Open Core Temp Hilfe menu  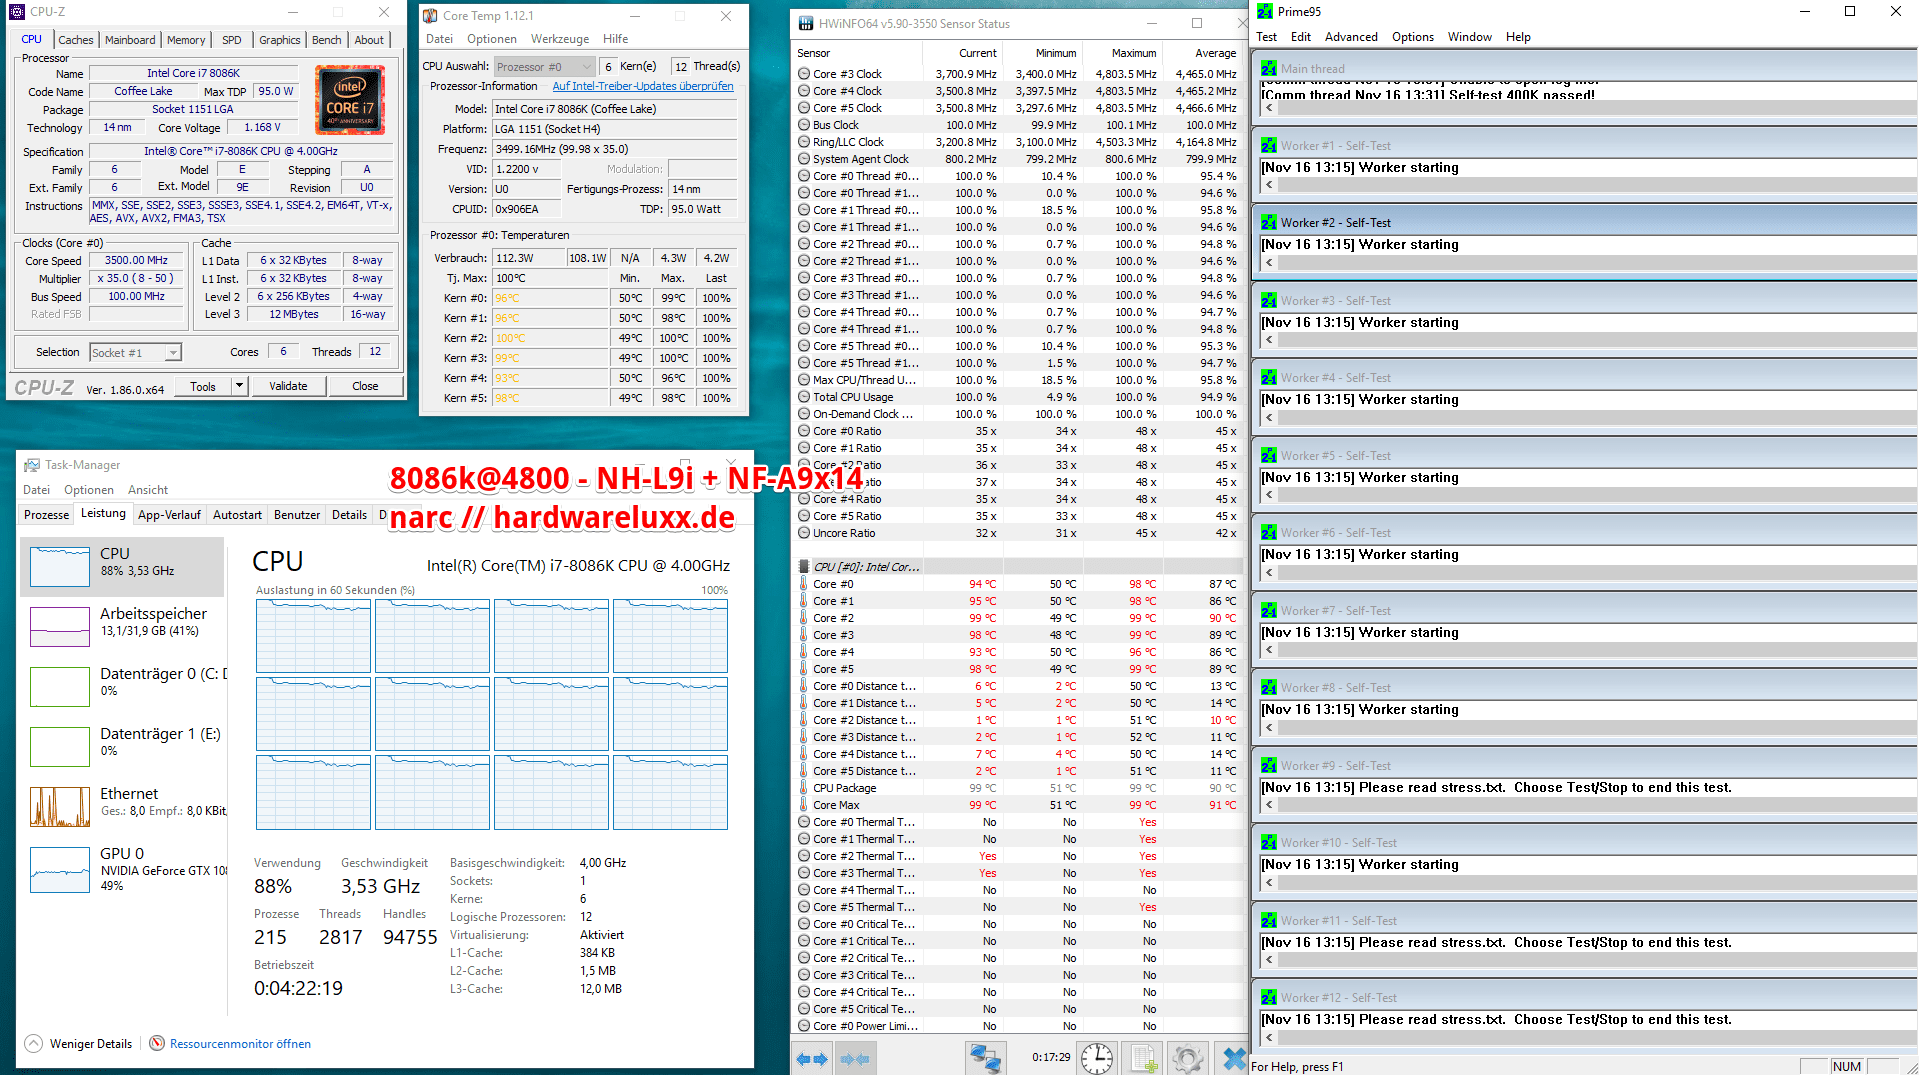pos(616,39)
